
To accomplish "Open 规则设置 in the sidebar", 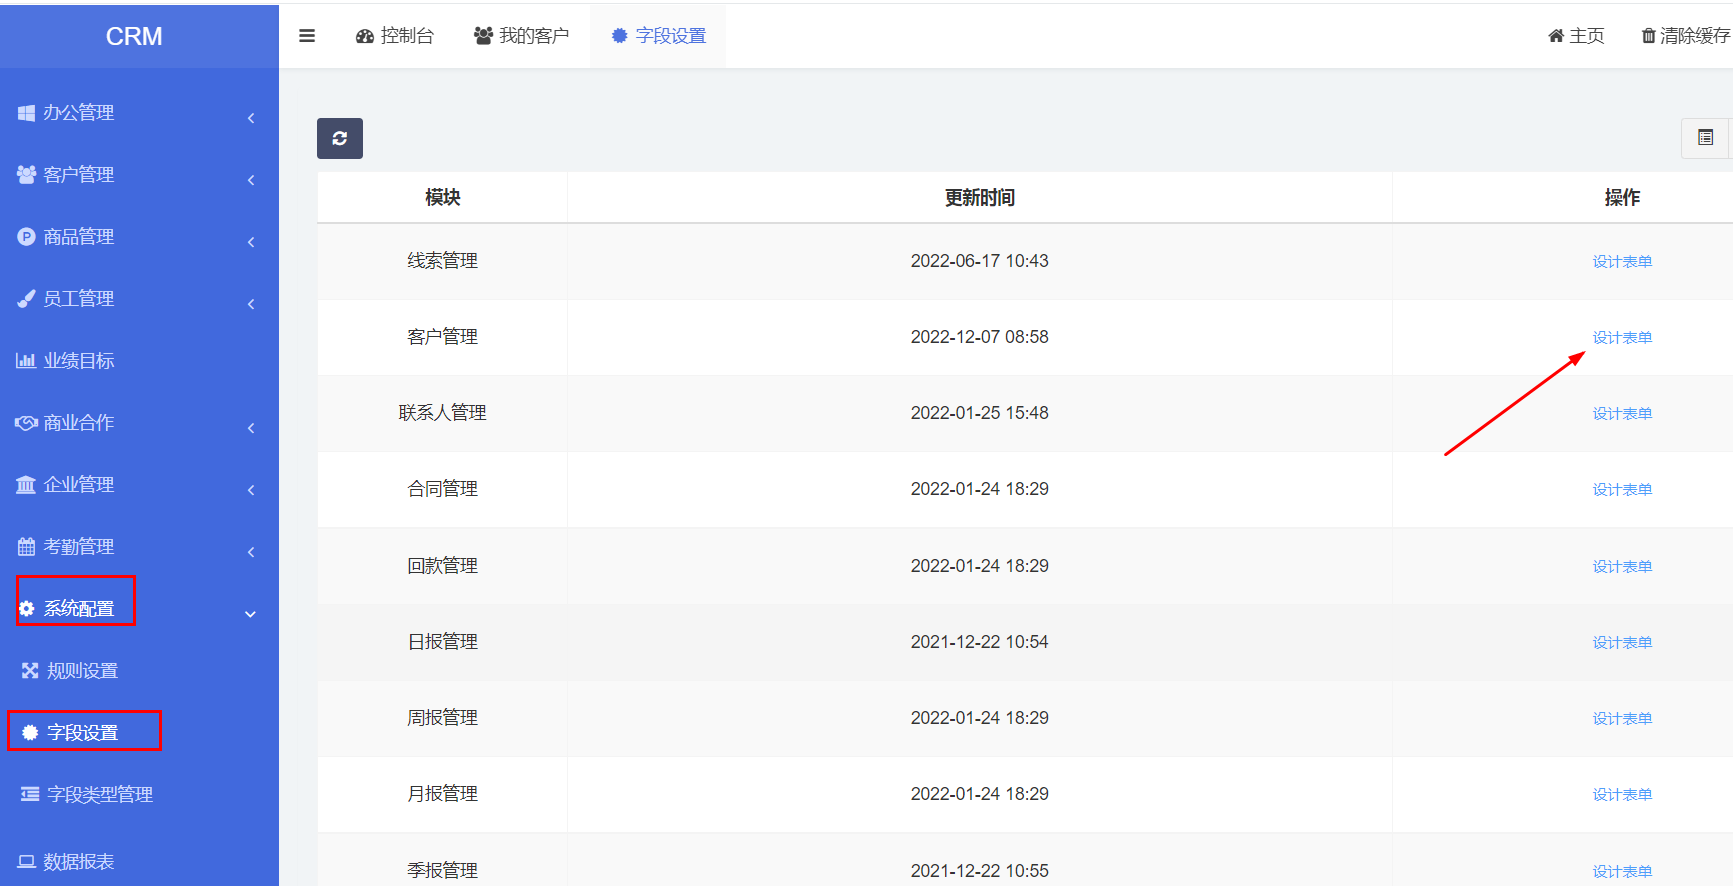I will point(82,671).
